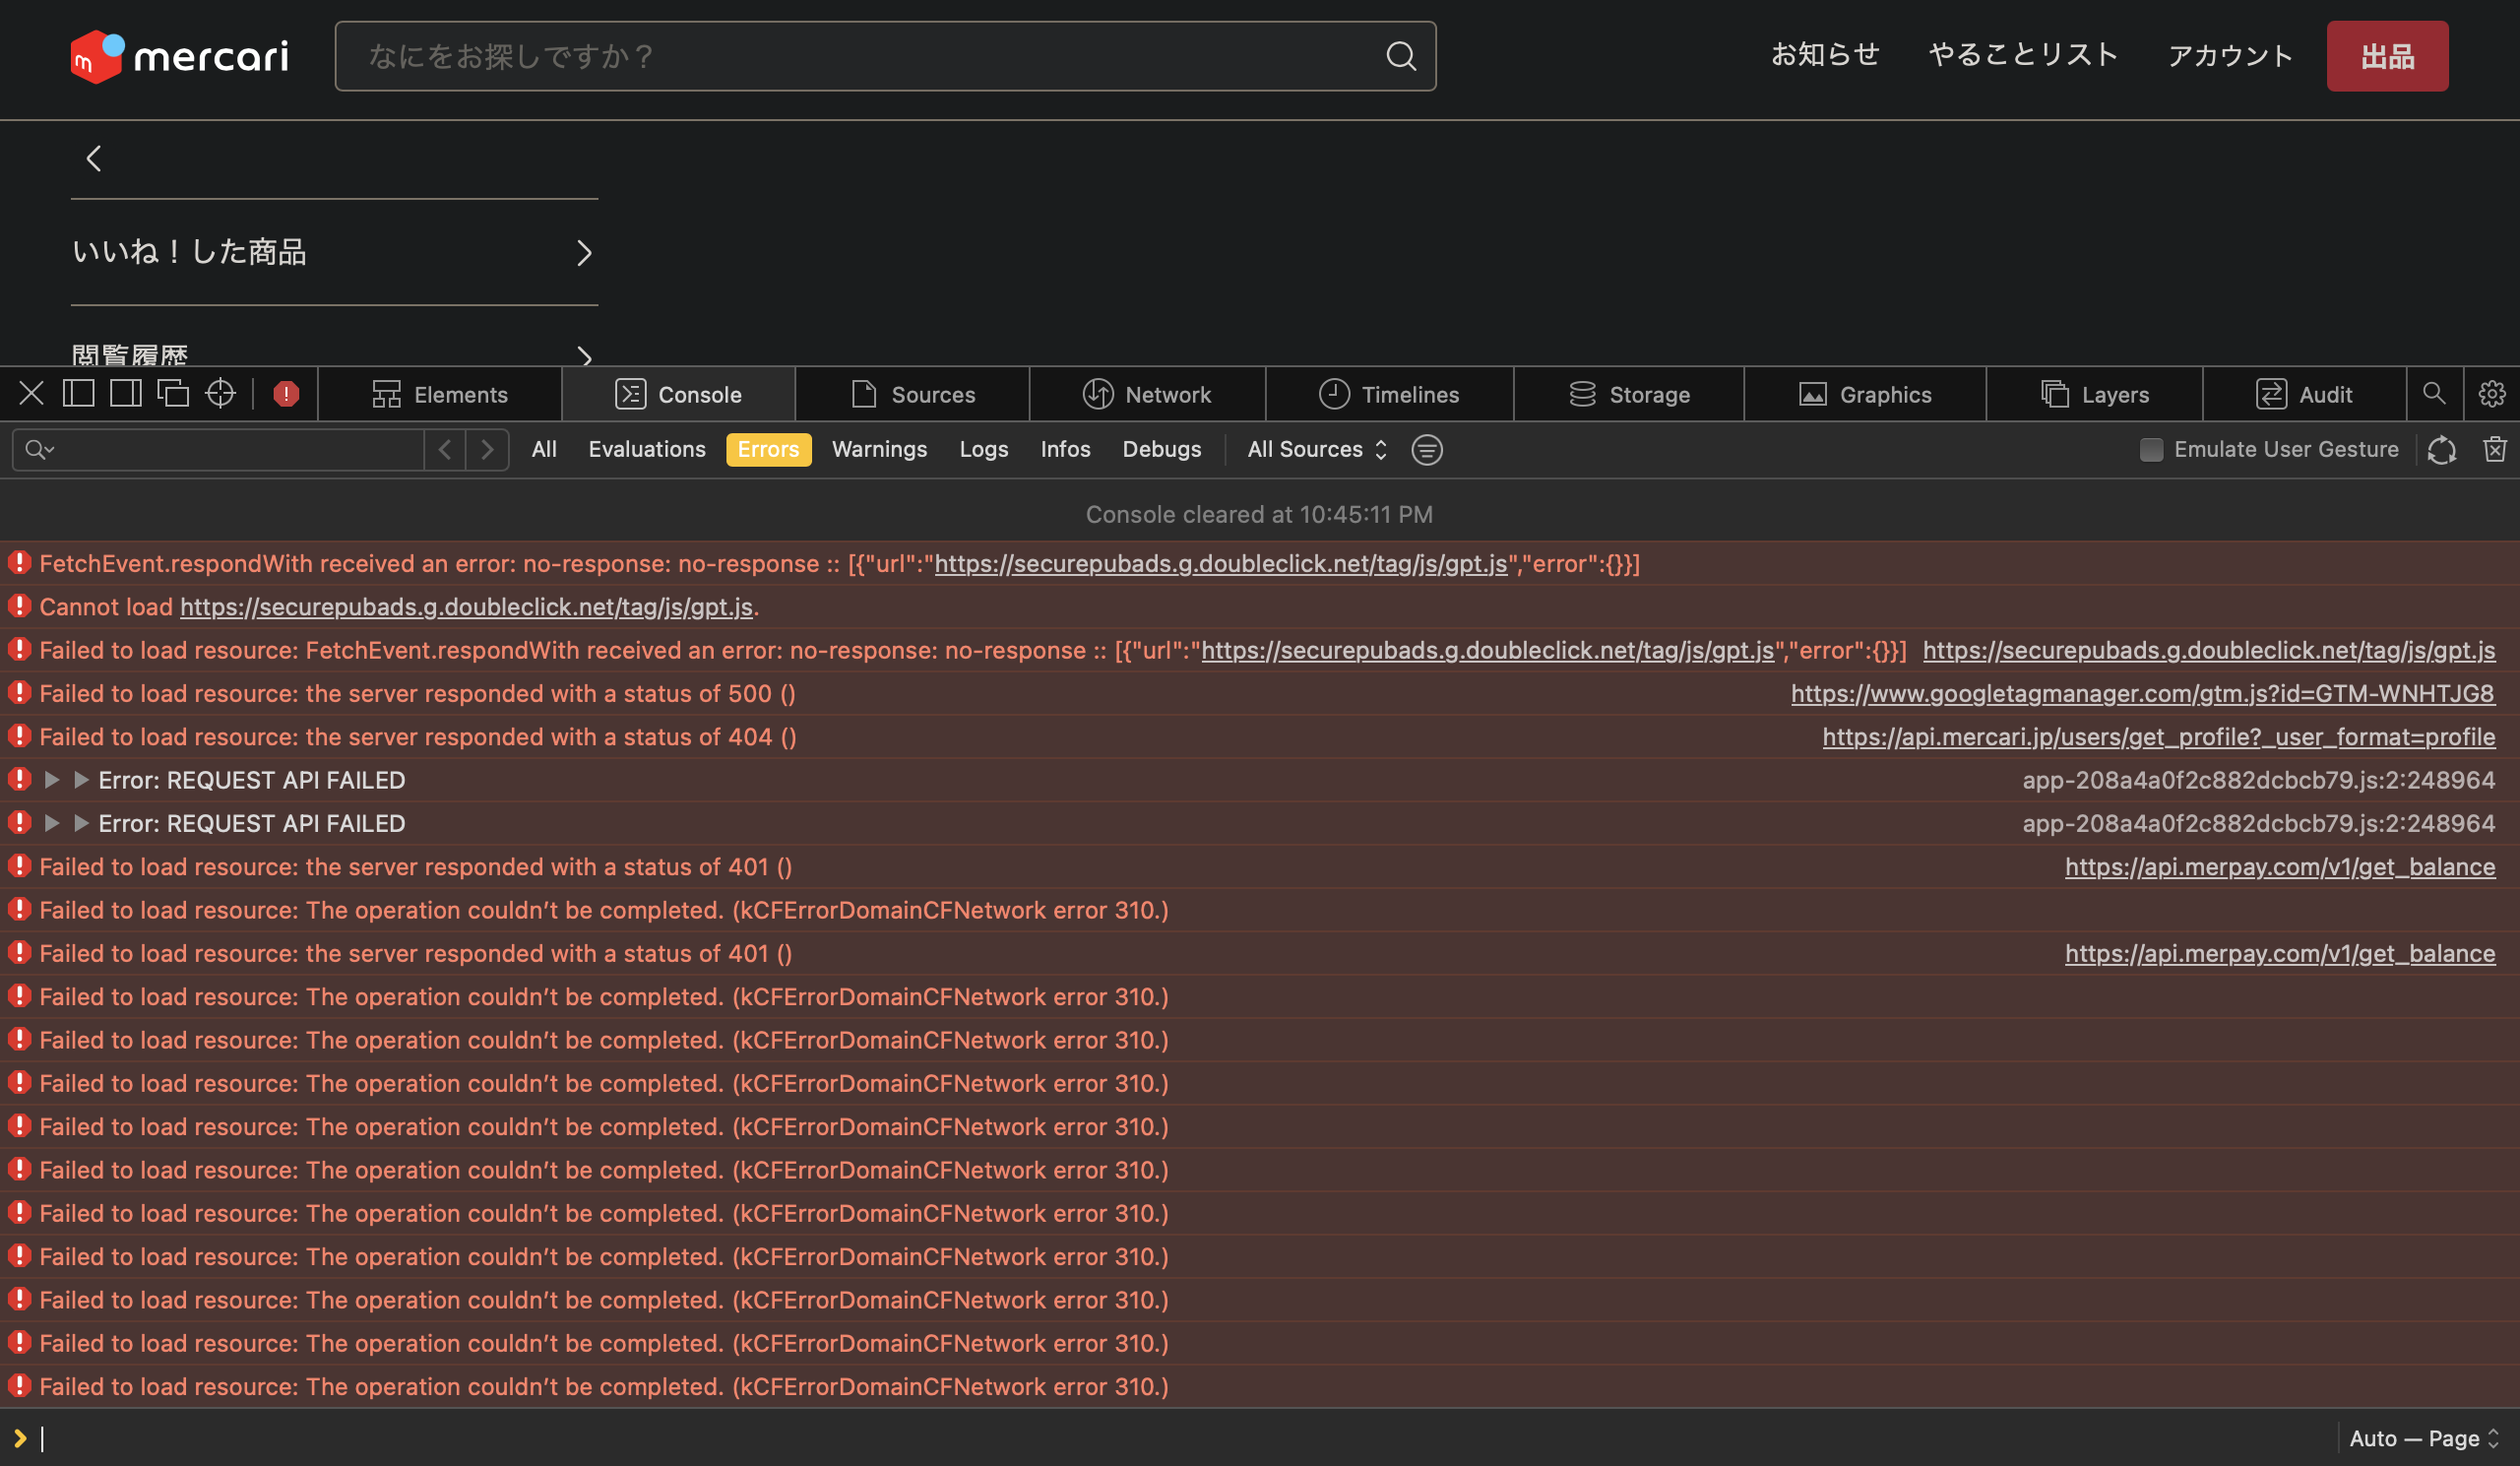Expand the first REQUEST API FAILED error
Image resolution: width=2520 pixels, height=1466 pixels.
[53, 779]
